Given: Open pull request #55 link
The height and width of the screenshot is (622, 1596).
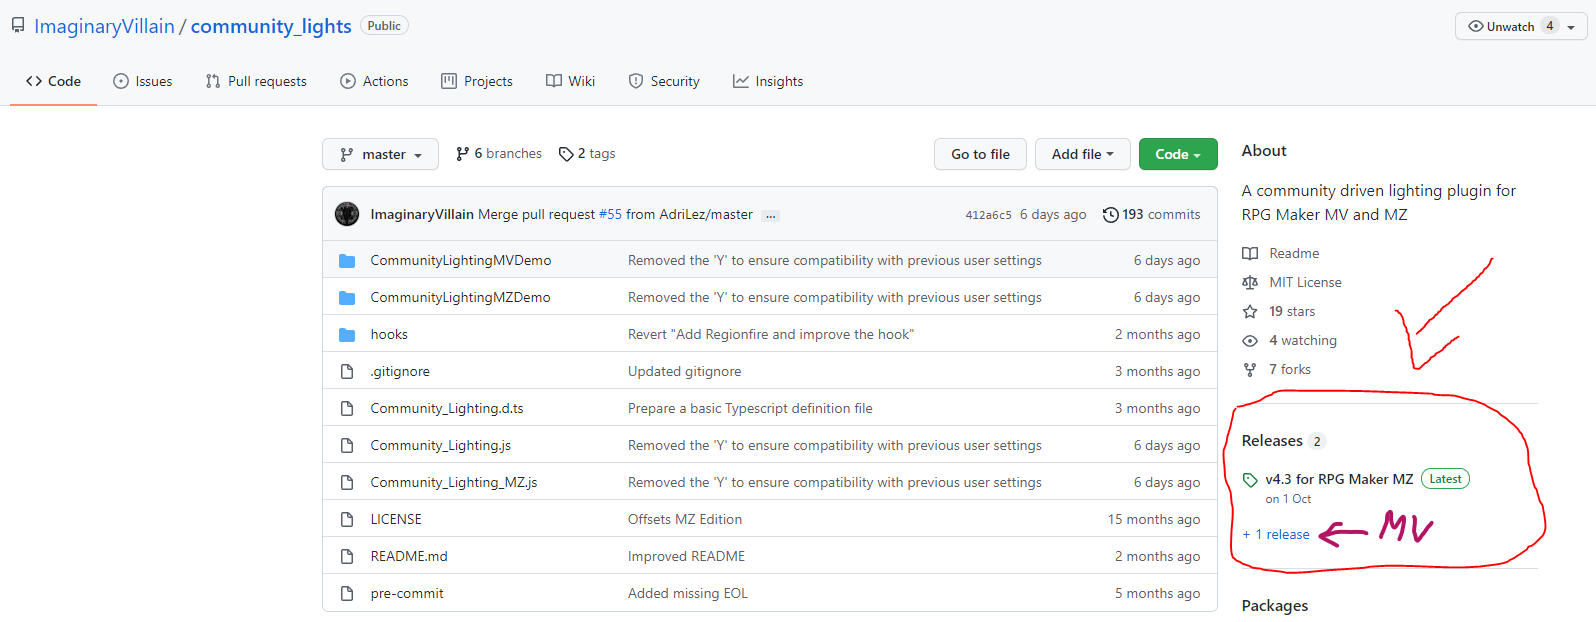Looking at the screenshot, I should [x=610, y=214].
